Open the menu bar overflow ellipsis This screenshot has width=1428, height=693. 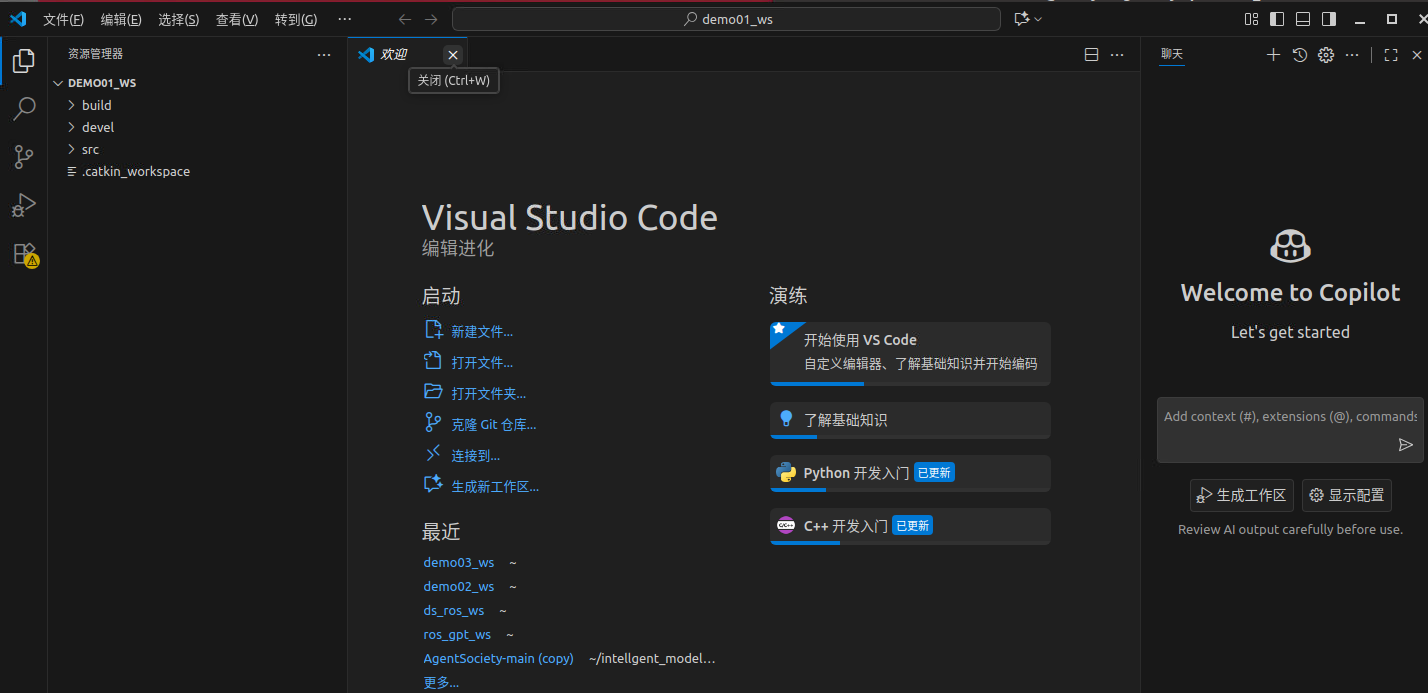click(345, 19)
